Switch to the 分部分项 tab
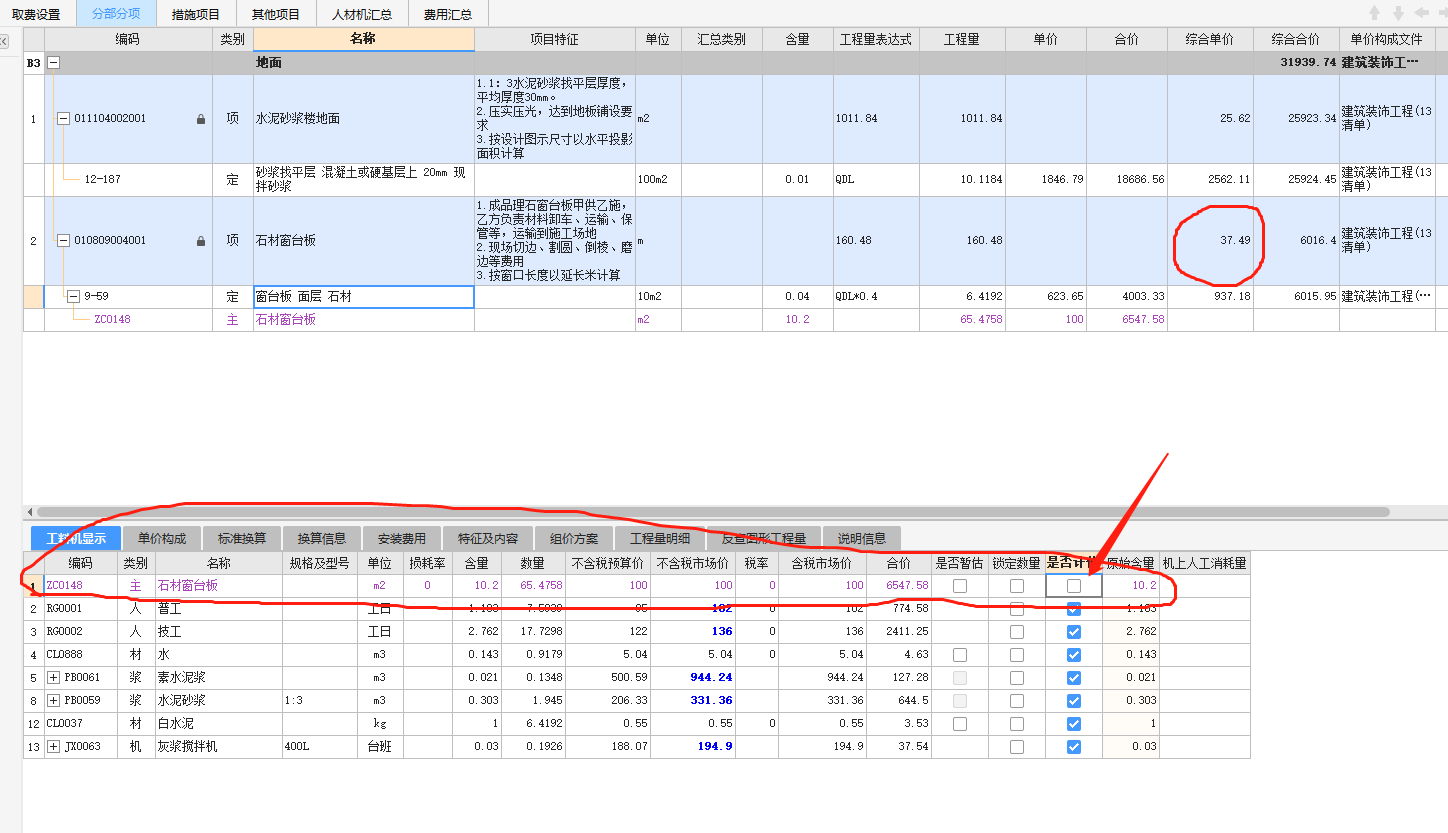The height and width of the screenshot is (833, 1448). point(116,14)
